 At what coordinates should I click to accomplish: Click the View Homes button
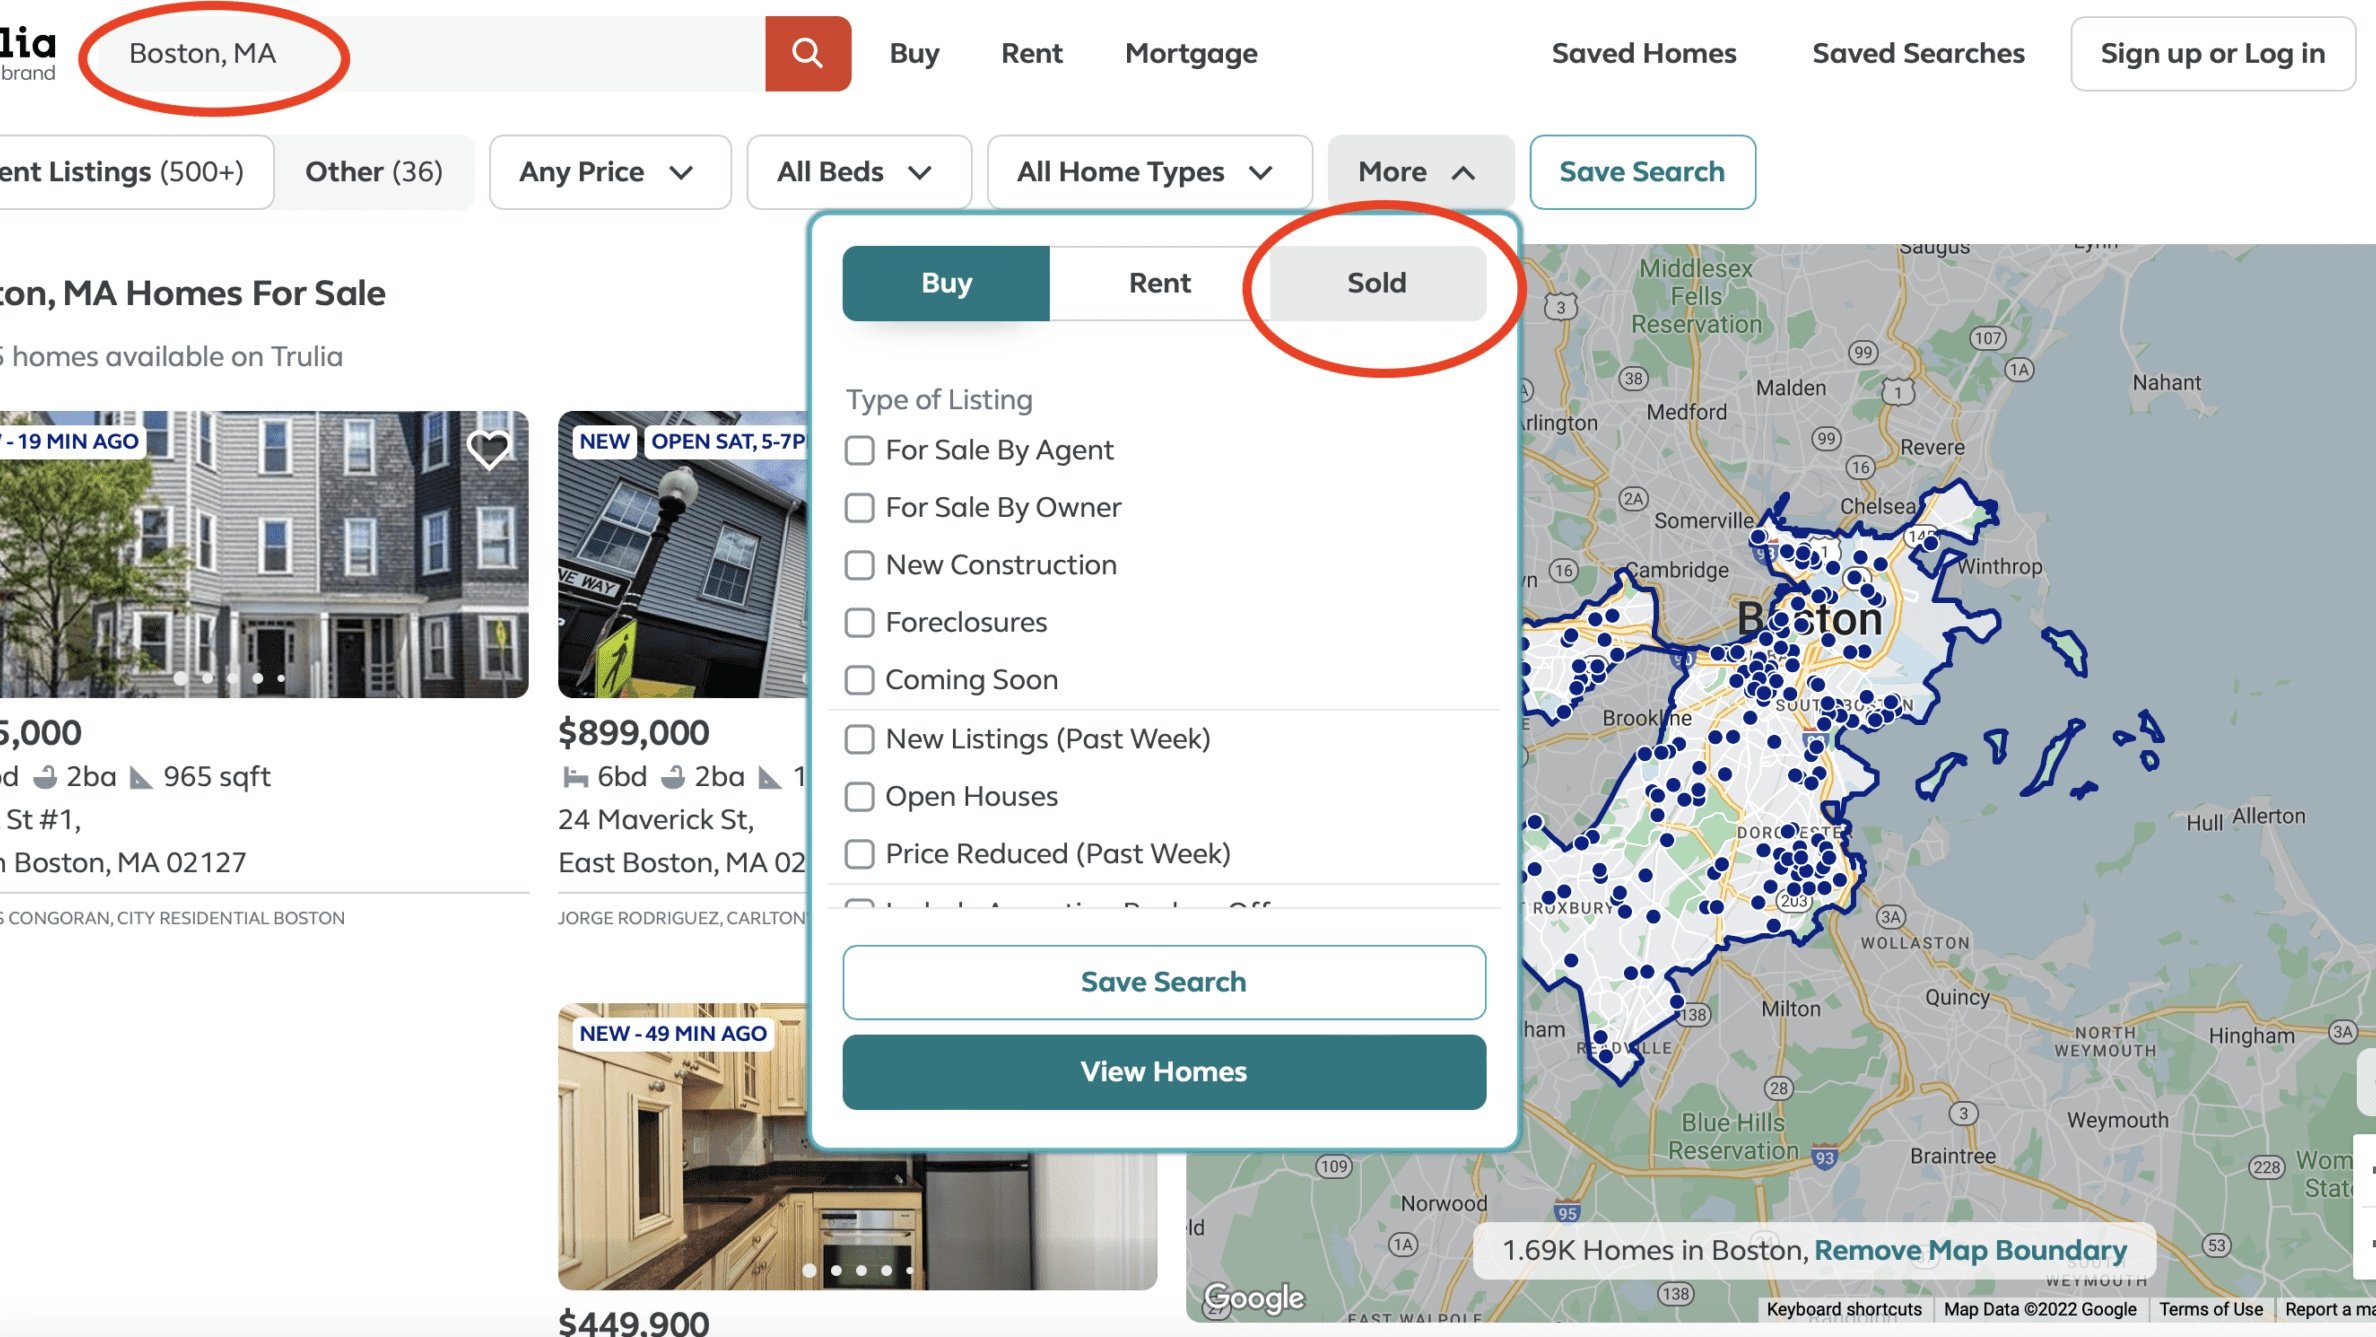point(1163,1071)
